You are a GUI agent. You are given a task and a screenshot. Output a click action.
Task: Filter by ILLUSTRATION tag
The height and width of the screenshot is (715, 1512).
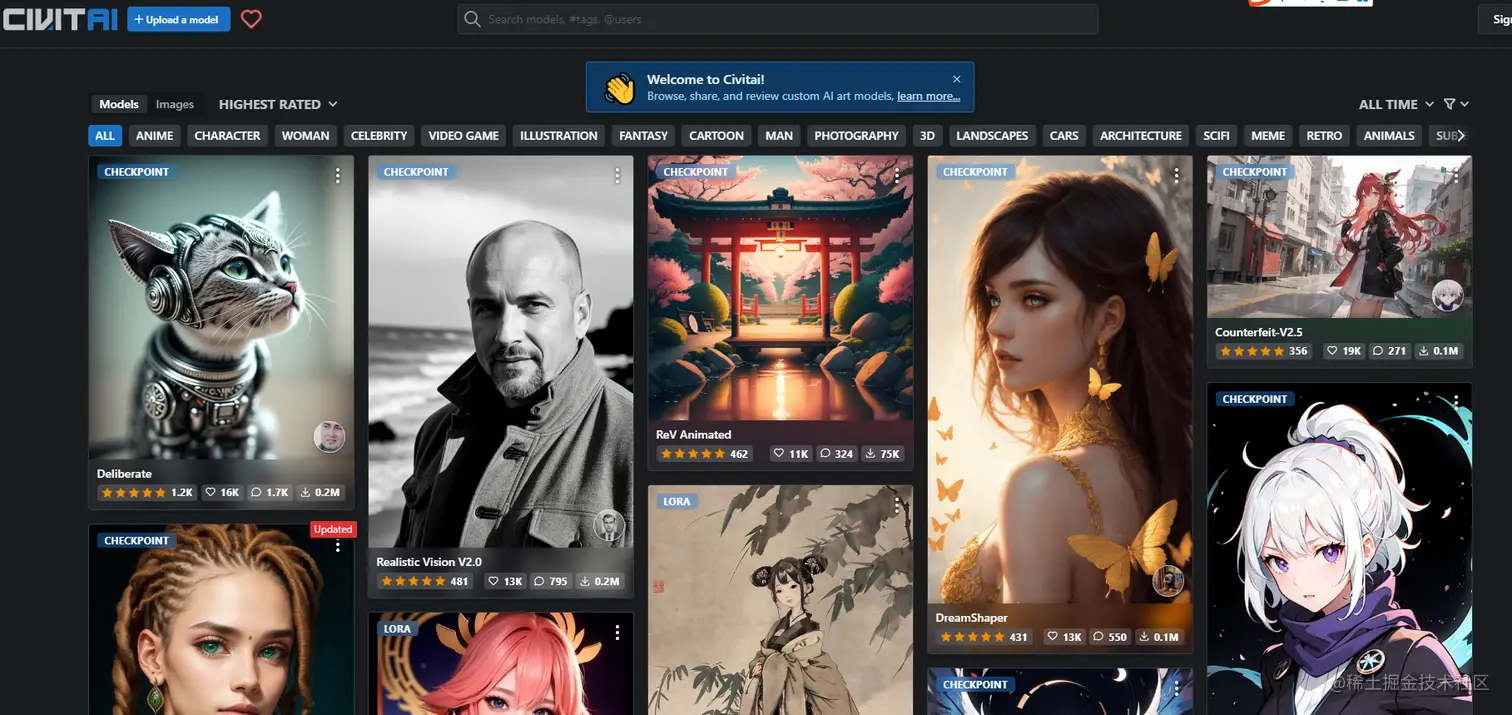tap(559, 136)
